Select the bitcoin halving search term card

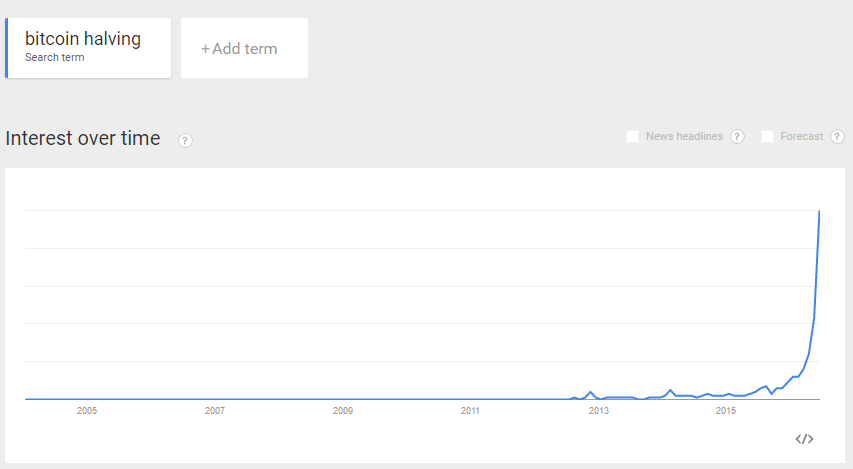click(88, 48)
